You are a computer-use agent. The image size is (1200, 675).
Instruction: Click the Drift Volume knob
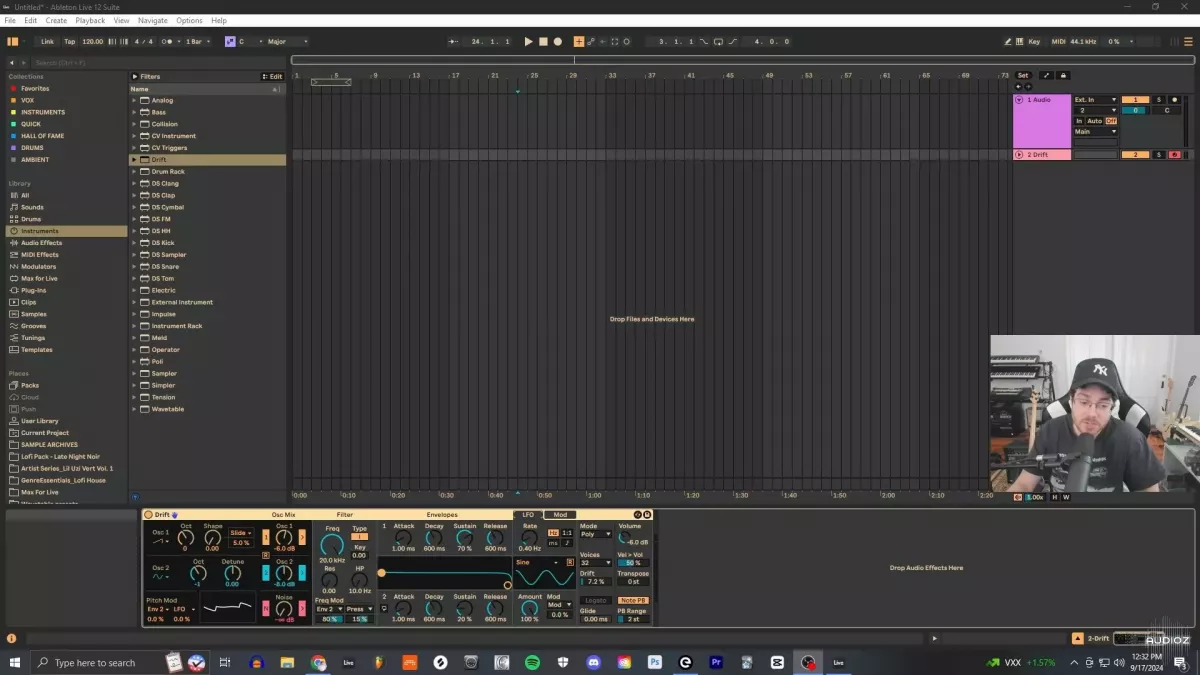625,536
